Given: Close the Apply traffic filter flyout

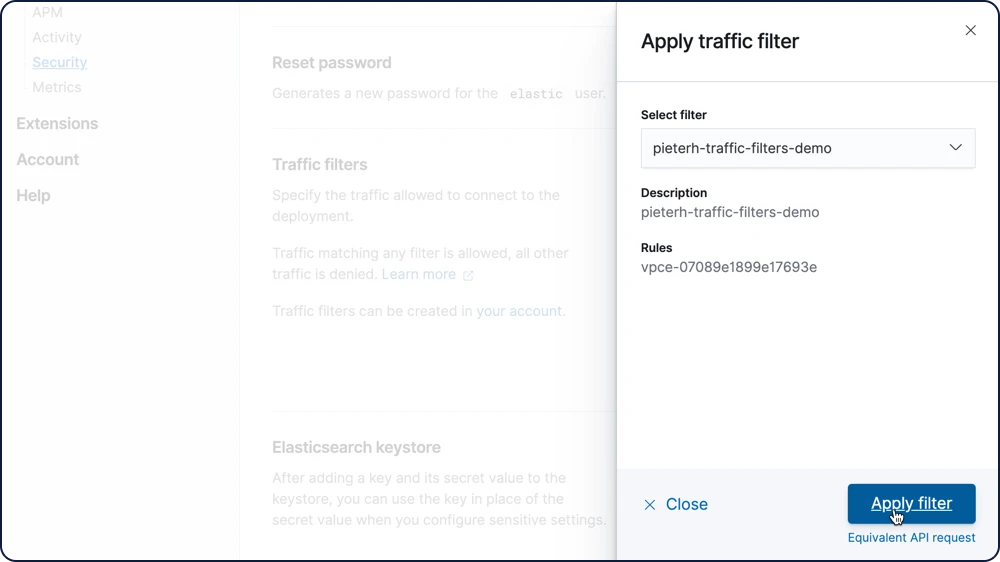Looking at the screenshot, I should [x=970, y=31].
